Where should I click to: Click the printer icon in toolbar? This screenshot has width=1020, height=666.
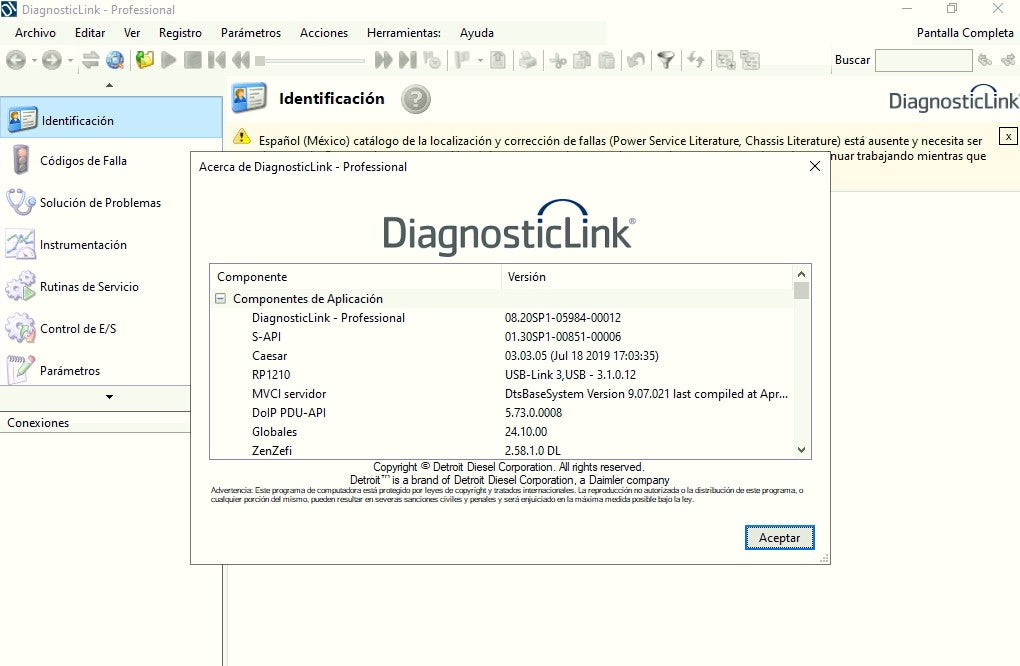528,60
